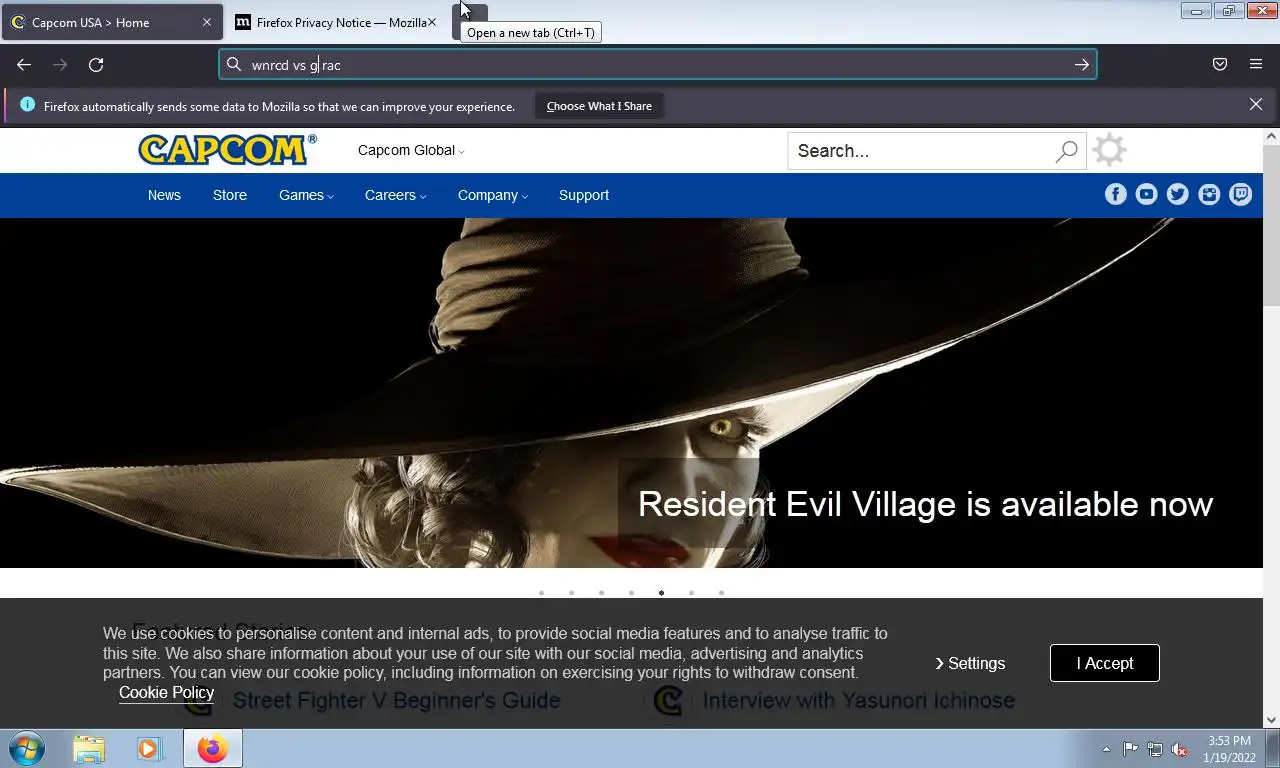Visit Capcom's Twitch icon
Screen dimensions: 1280x768
[1241, 195]
